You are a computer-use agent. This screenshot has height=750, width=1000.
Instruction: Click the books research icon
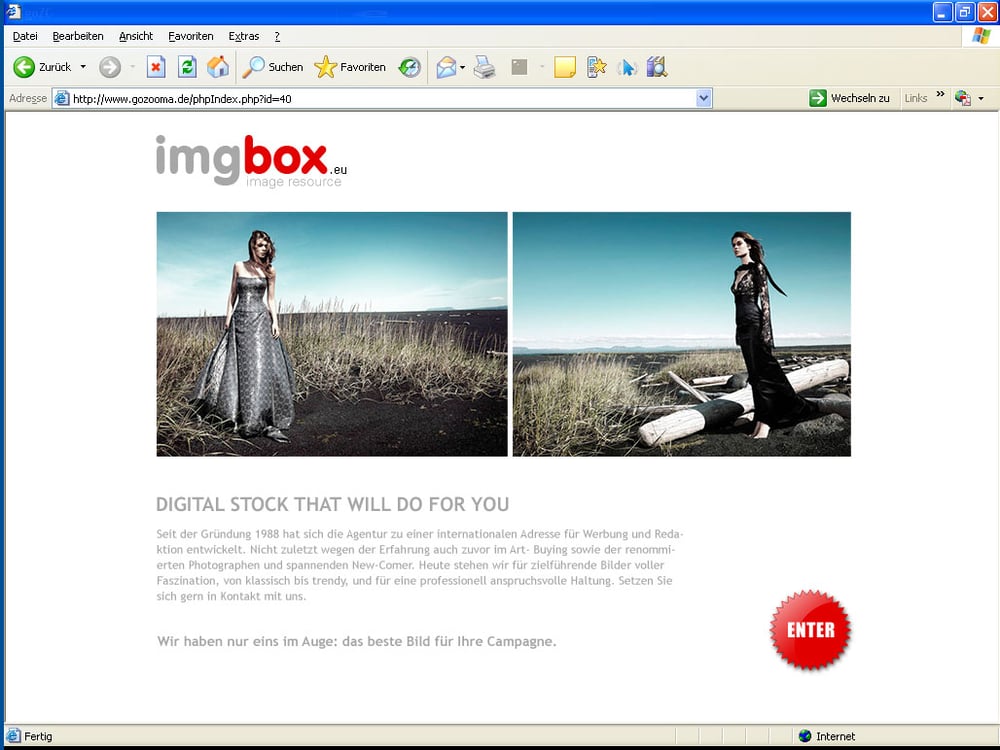pyautogui.click(x=657, y=67)
